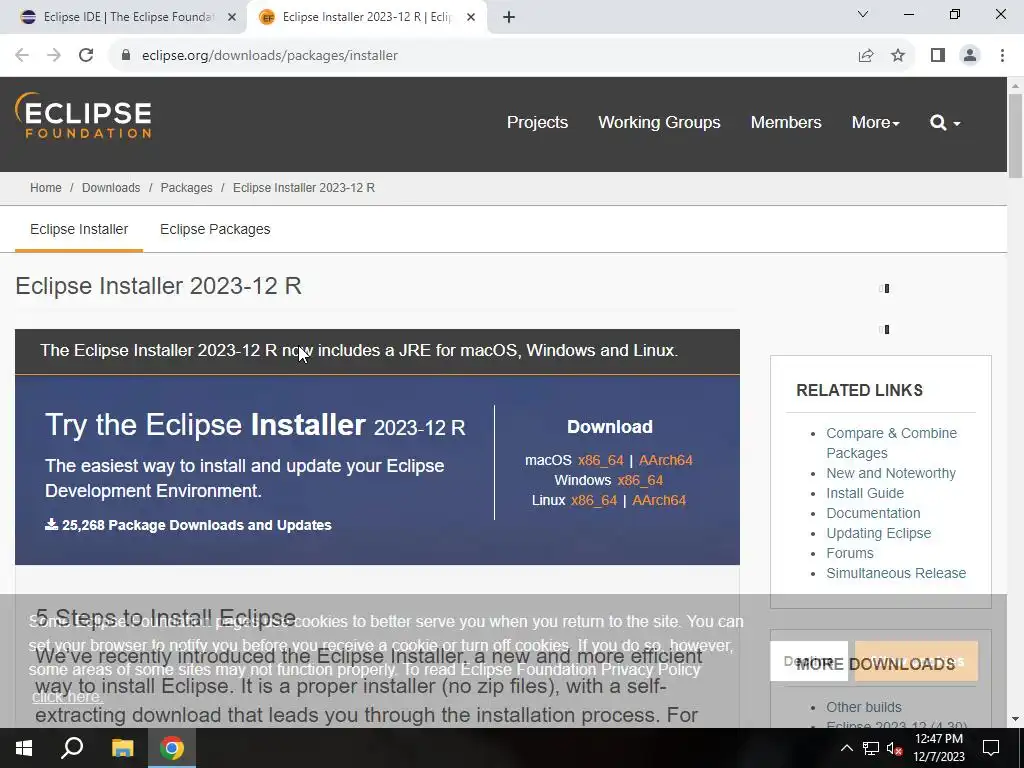Reload the page with refresh icon
The height and width of the screenshot is (768, 1024).
(x=86, y=56)
